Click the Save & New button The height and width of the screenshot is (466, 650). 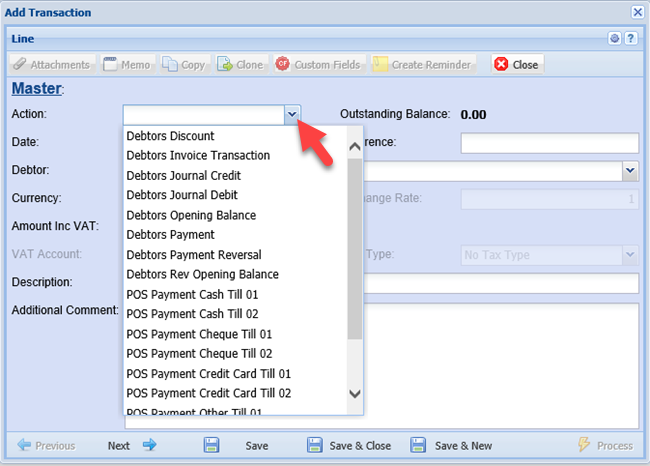(451, 446)
